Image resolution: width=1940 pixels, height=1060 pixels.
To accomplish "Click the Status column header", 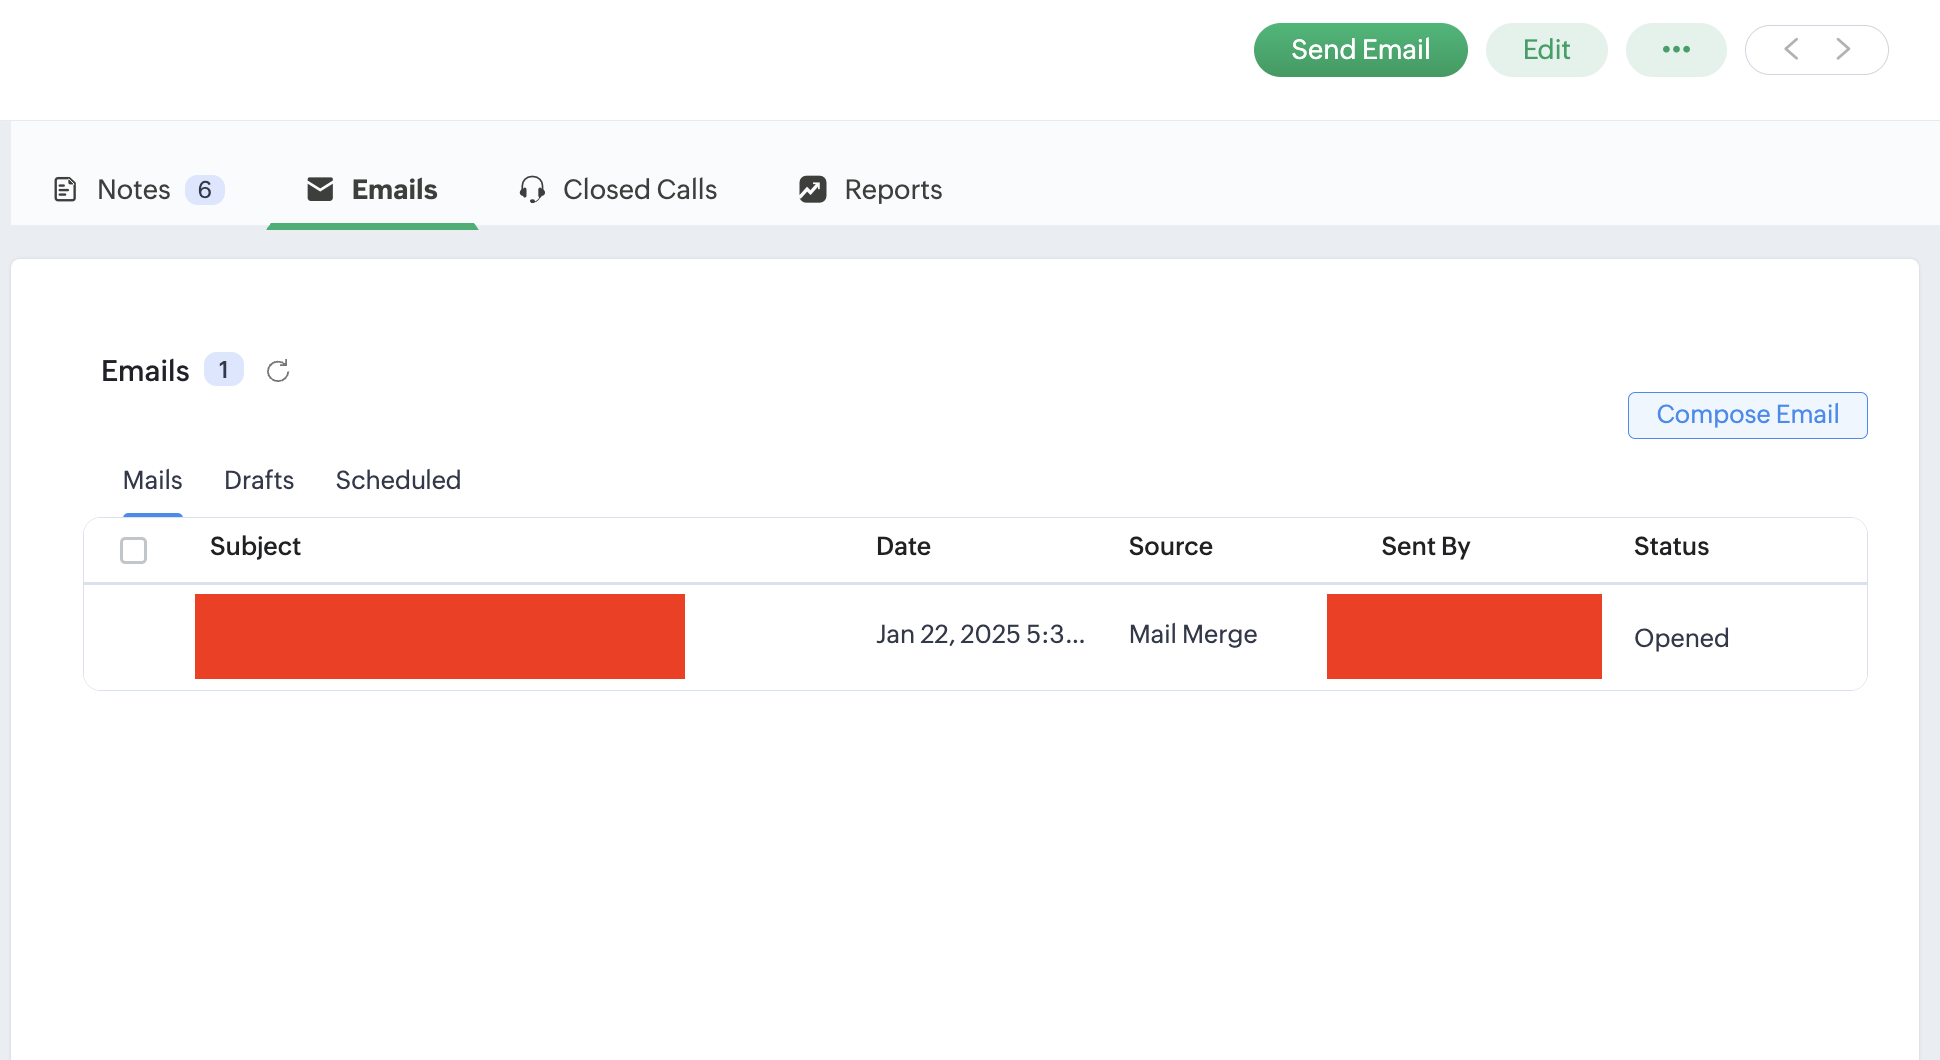I will point(1671,546).
